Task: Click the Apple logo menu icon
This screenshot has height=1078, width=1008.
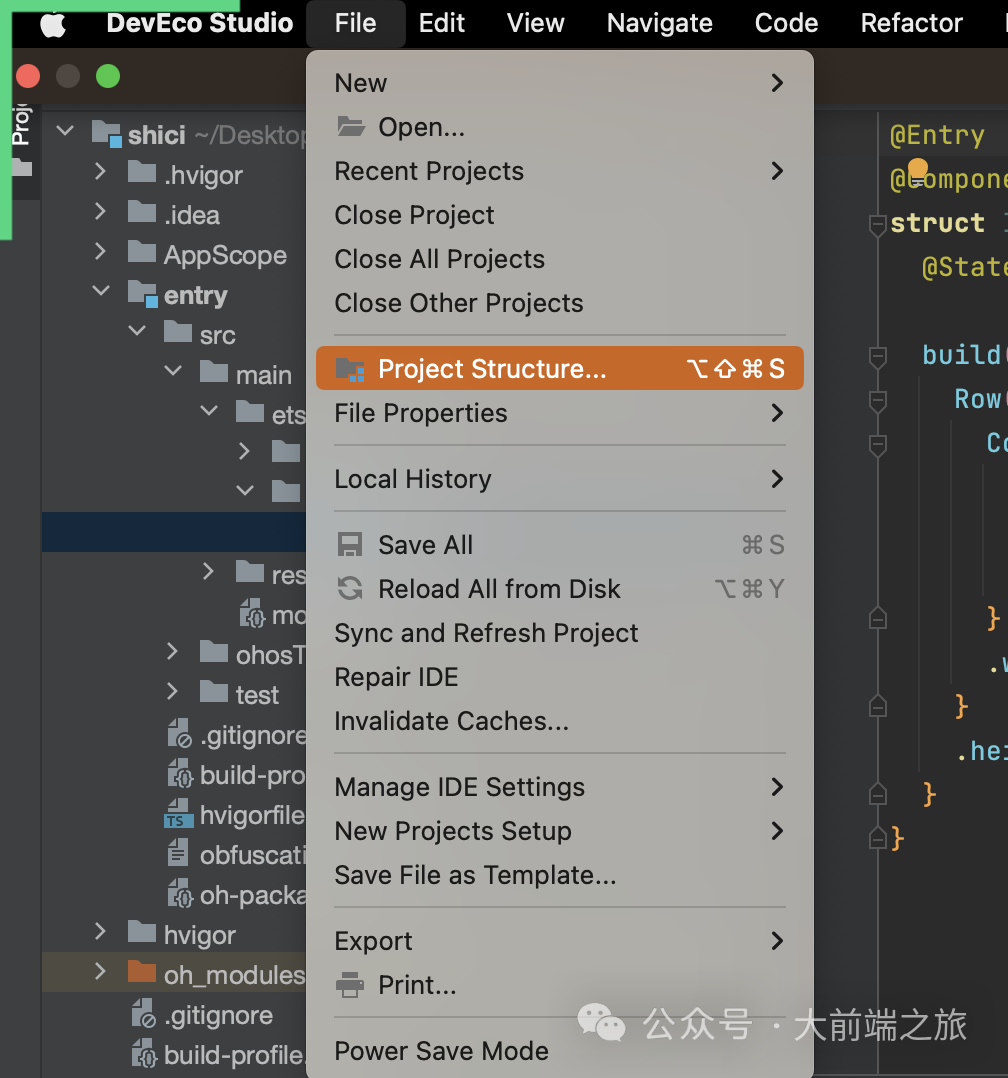Action: point(53,24)
